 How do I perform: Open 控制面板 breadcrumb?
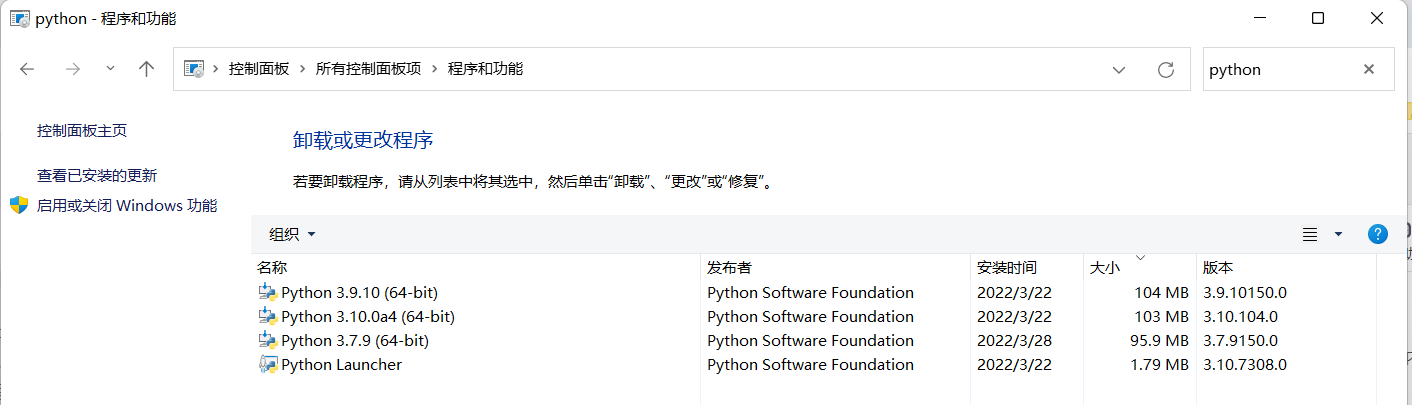(259, 69)
